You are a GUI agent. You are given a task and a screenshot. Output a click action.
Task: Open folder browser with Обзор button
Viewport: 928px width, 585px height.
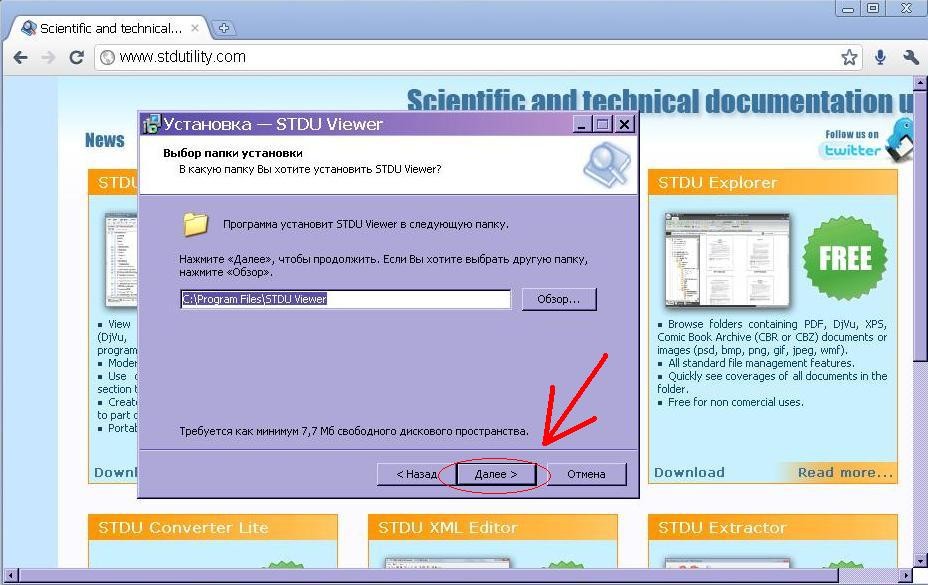point(559,299)
